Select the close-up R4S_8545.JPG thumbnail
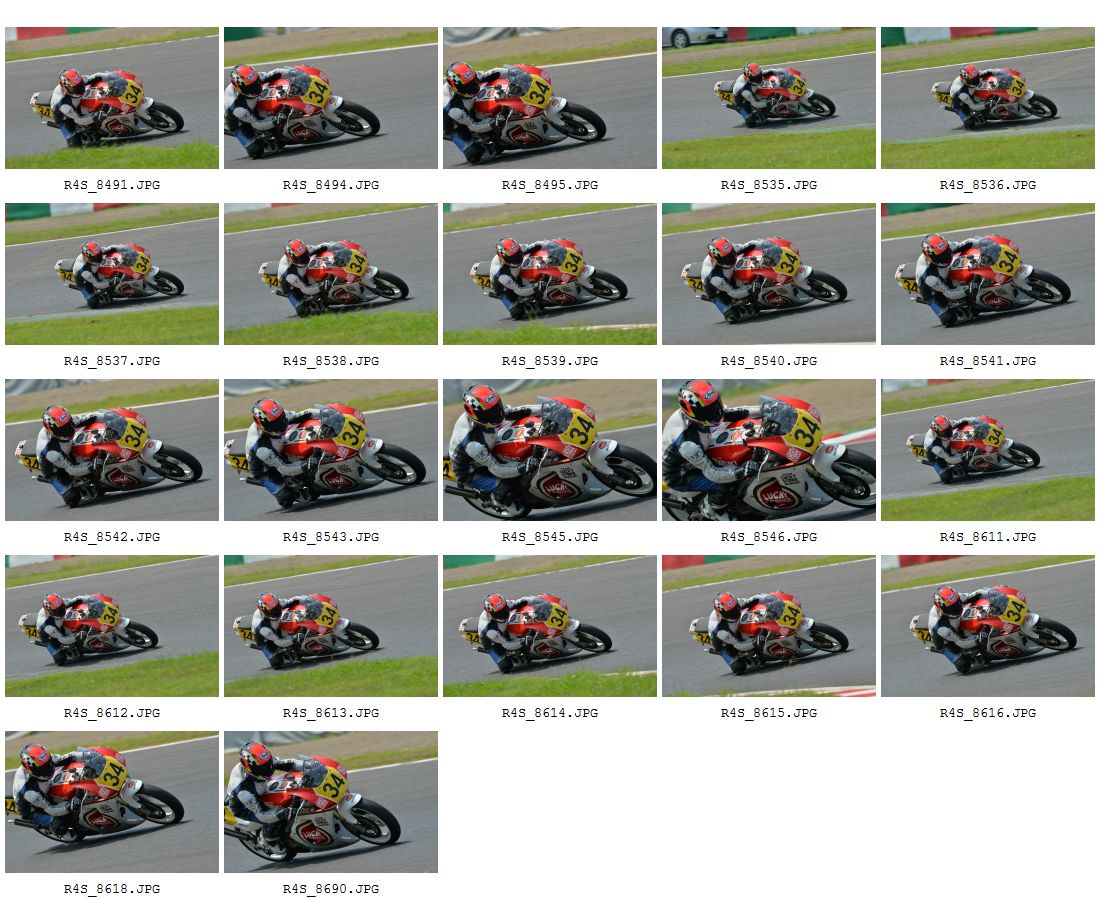The width and height of the screenshot is (1100, 900). (x=550, y=450)
